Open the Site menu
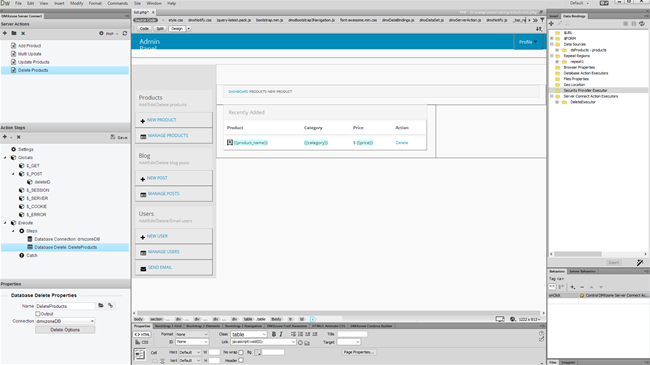 tap(137, 3)
